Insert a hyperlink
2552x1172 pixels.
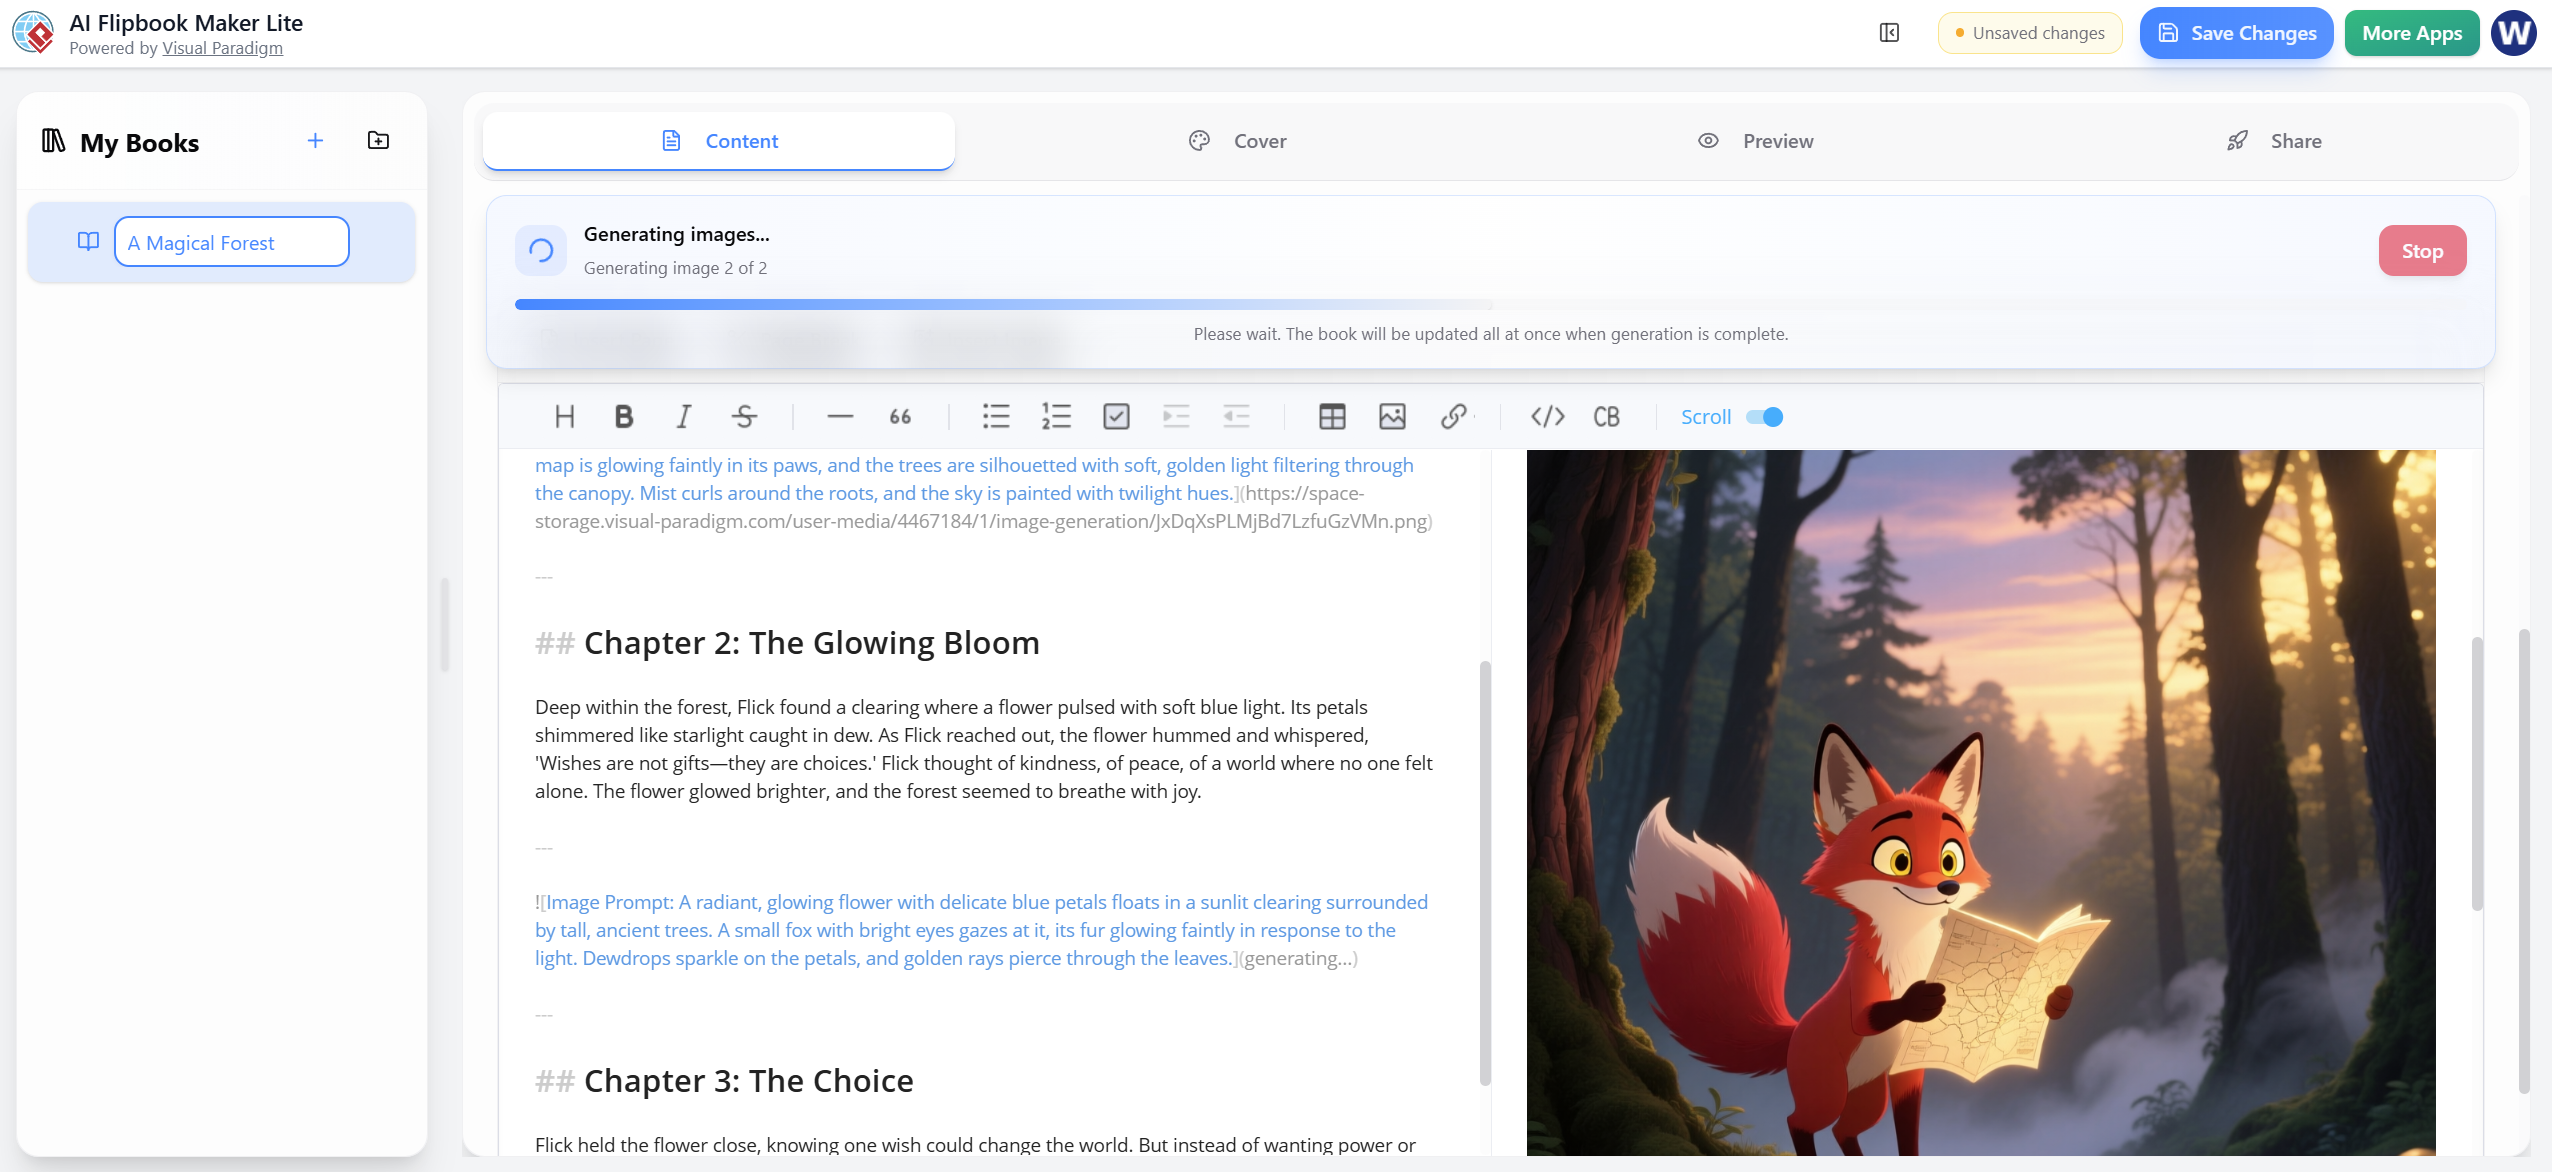pos(1455,416)
